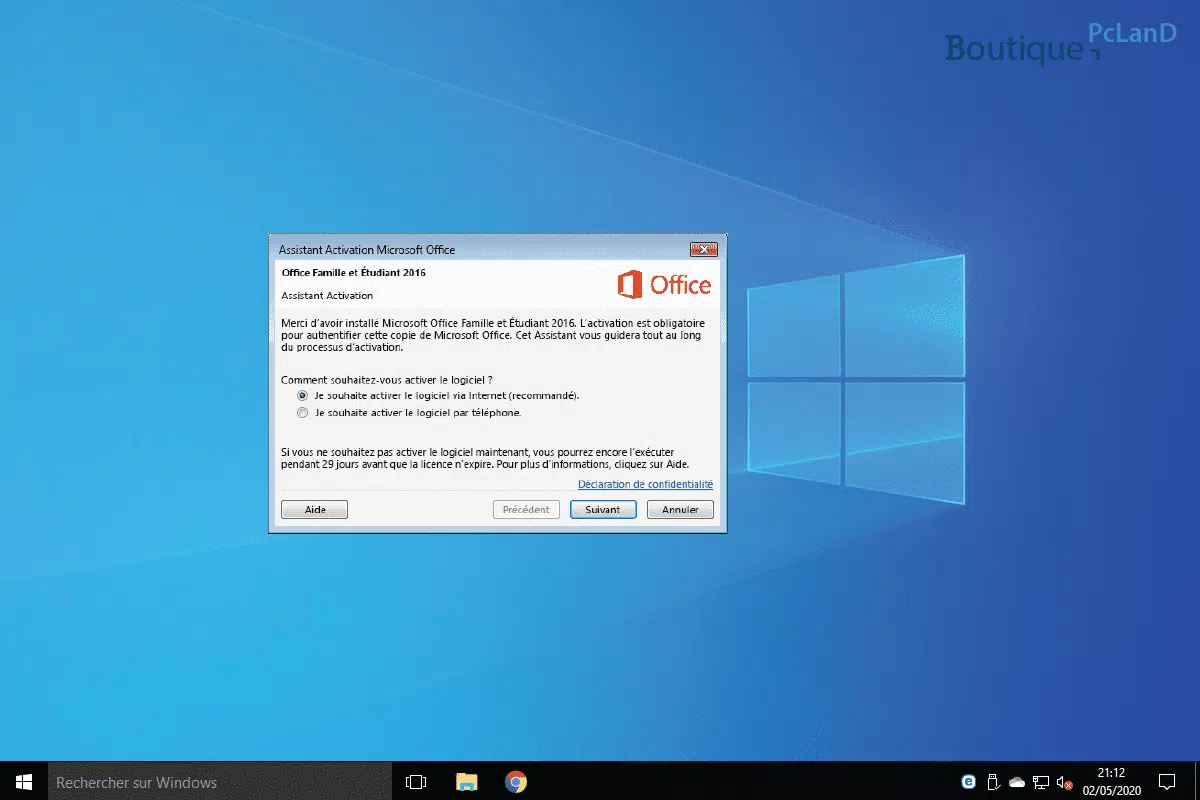
Task: Open Google Chrome from the taskbar
Action: 515,781
